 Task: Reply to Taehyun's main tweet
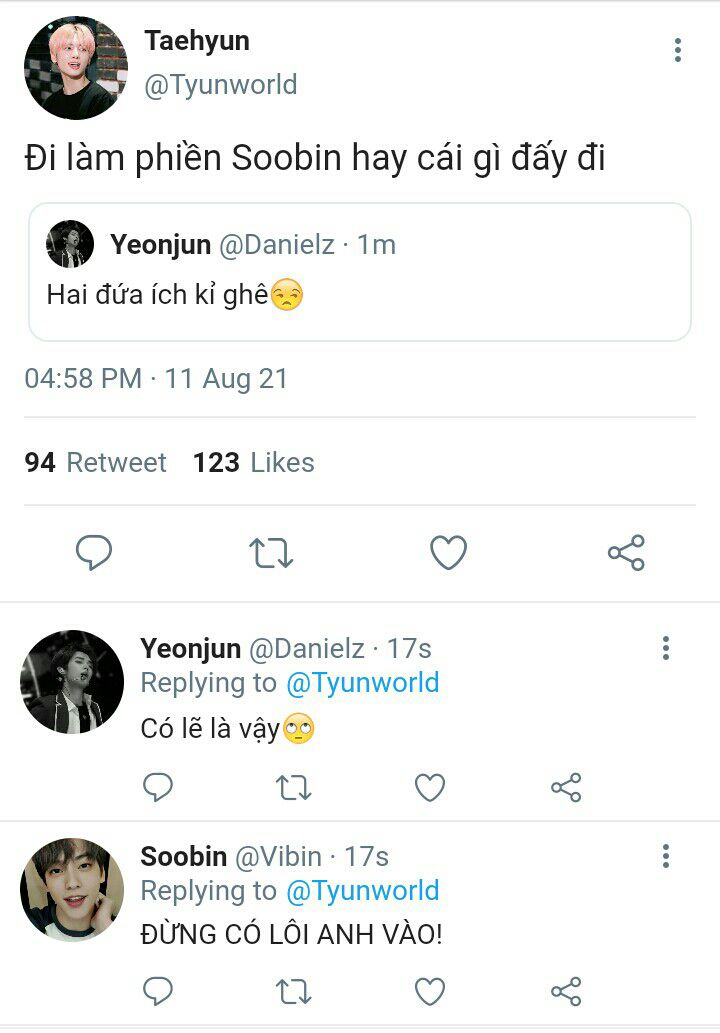(94, 553)
